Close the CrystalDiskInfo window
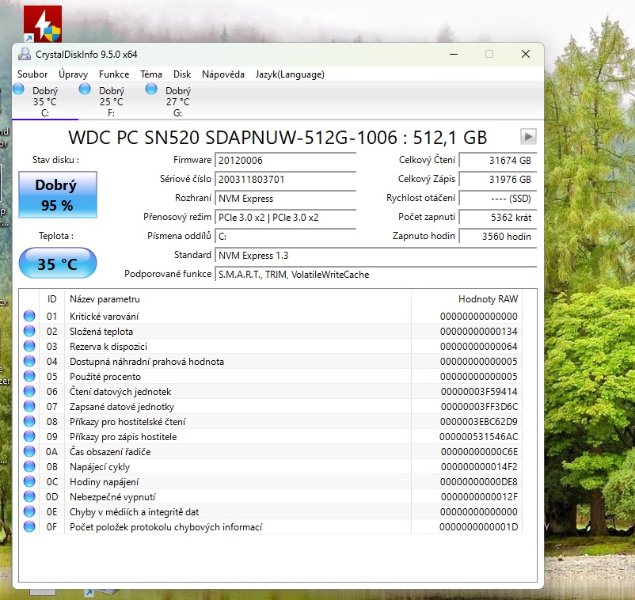Screen dimensions: 635x600 526,54
